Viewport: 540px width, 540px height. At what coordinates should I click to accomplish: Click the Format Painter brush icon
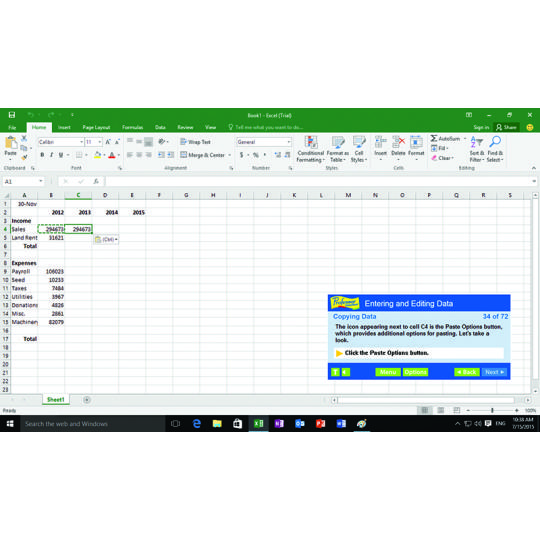(24, 157)
